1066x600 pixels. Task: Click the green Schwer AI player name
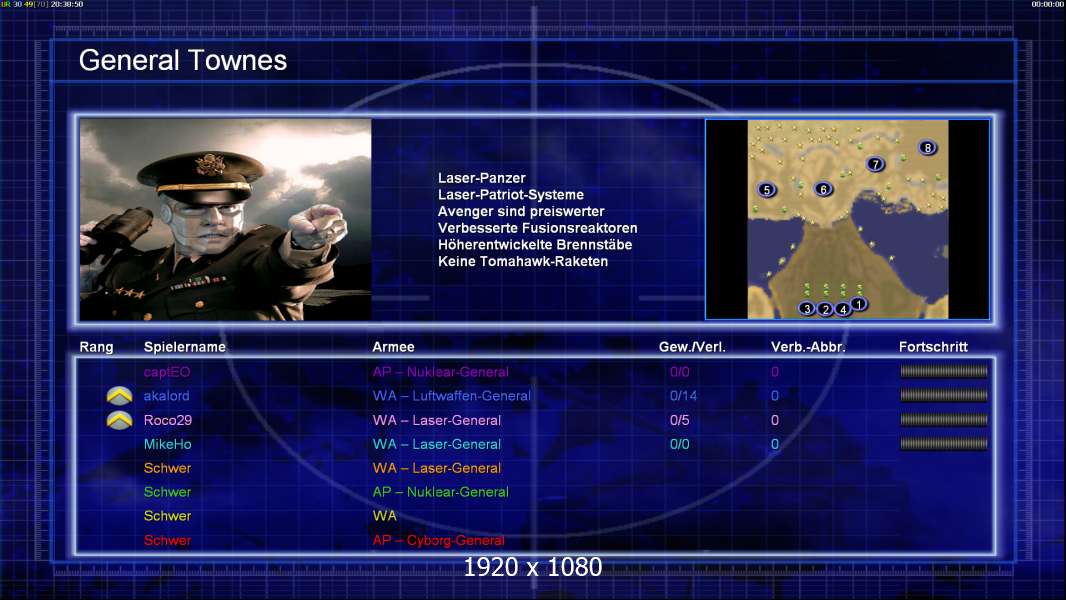[167, 491]
